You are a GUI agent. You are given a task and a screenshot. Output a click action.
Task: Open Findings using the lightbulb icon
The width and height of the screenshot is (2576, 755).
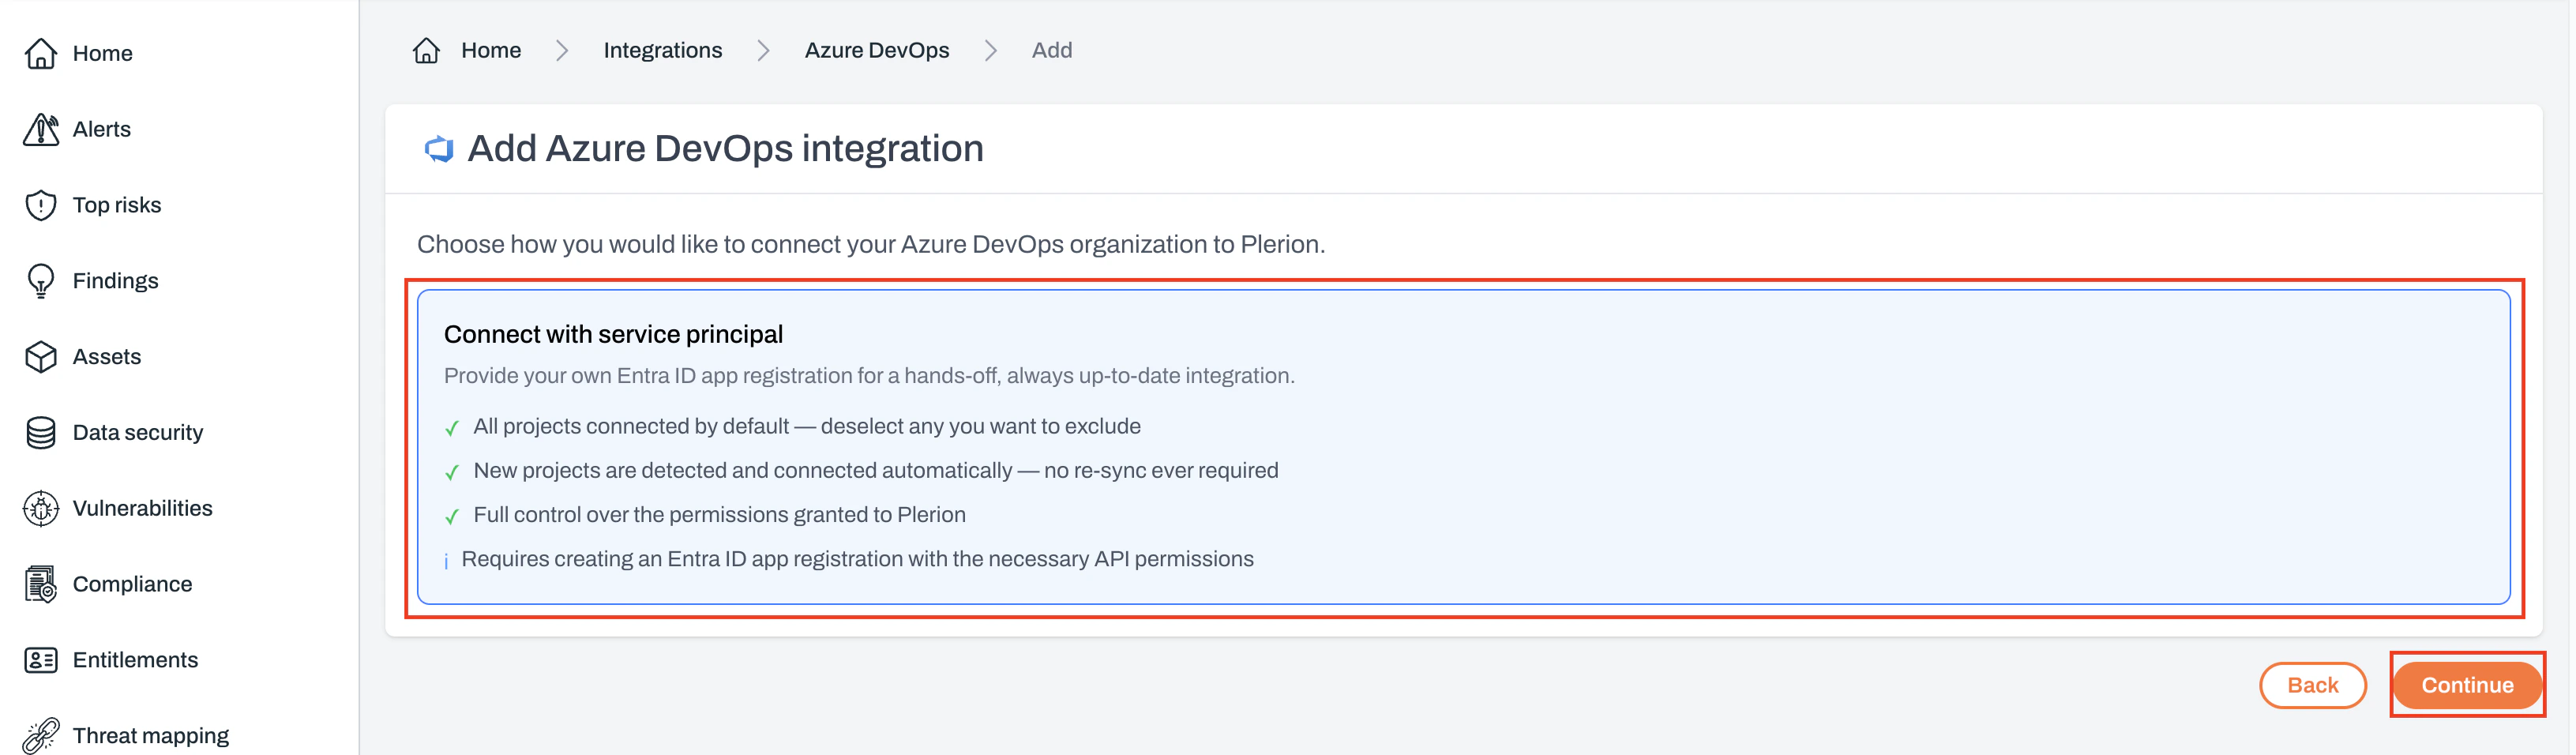[40, 280]
